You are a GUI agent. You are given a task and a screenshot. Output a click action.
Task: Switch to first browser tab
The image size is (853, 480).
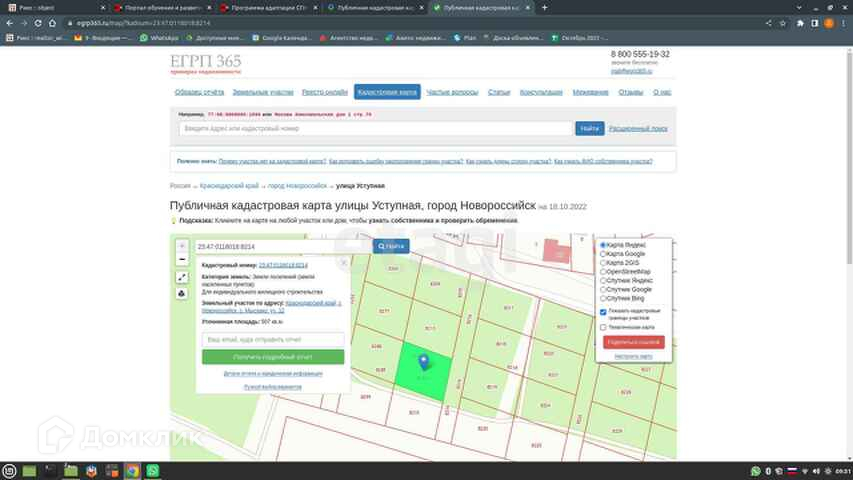[57, 8]
